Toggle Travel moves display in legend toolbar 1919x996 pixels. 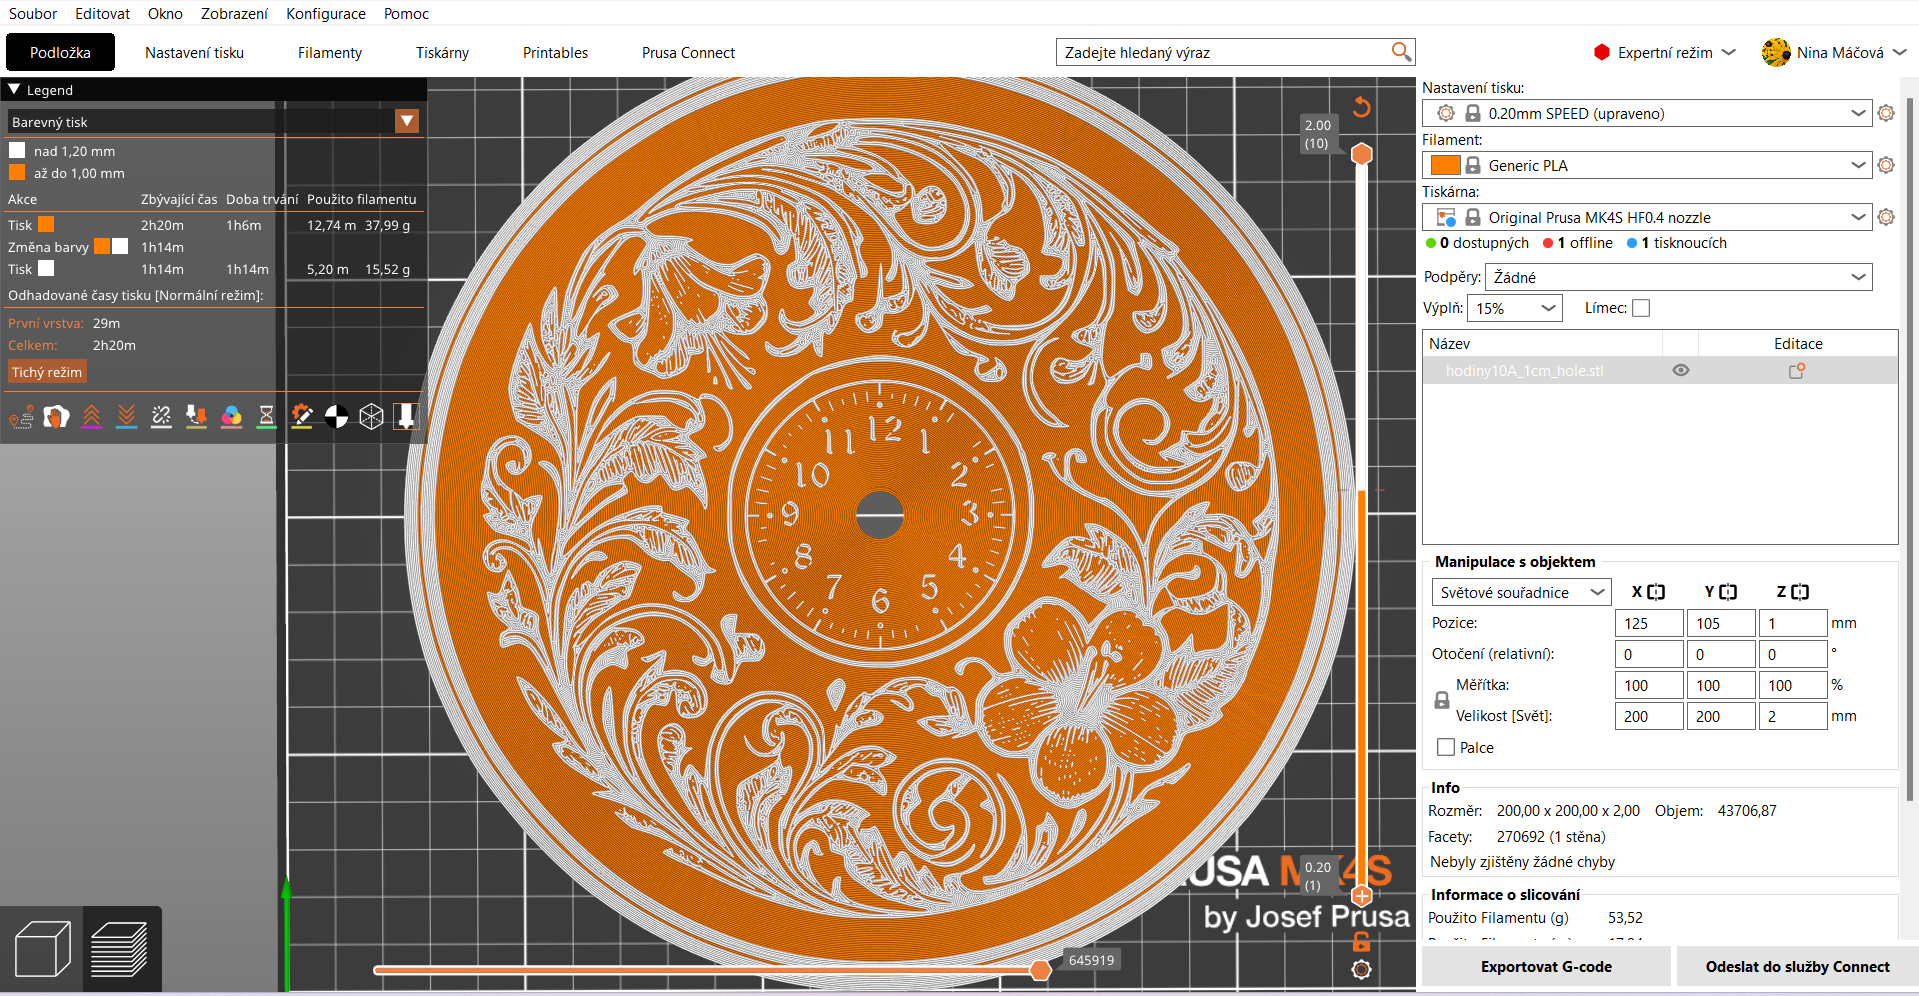(21, 416)
